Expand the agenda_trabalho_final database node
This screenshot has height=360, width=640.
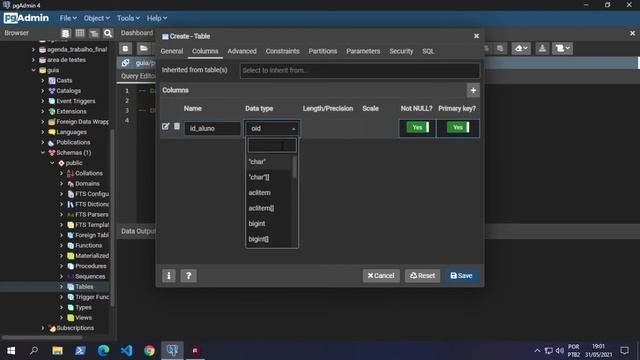point(33,49)
